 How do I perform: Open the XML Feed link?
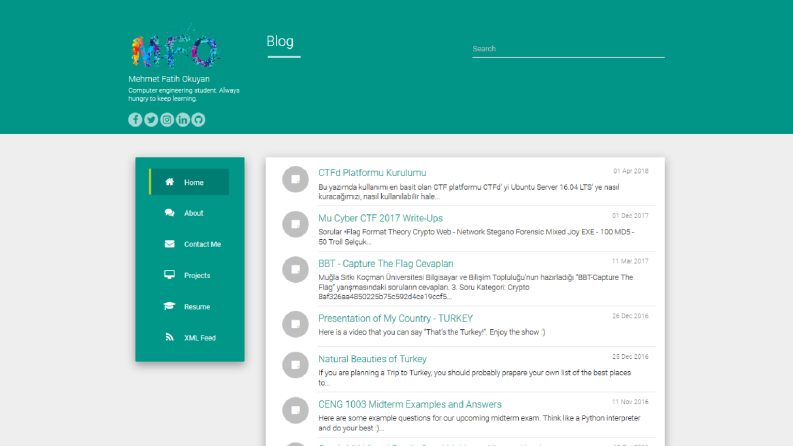click(x=189, y=338)
